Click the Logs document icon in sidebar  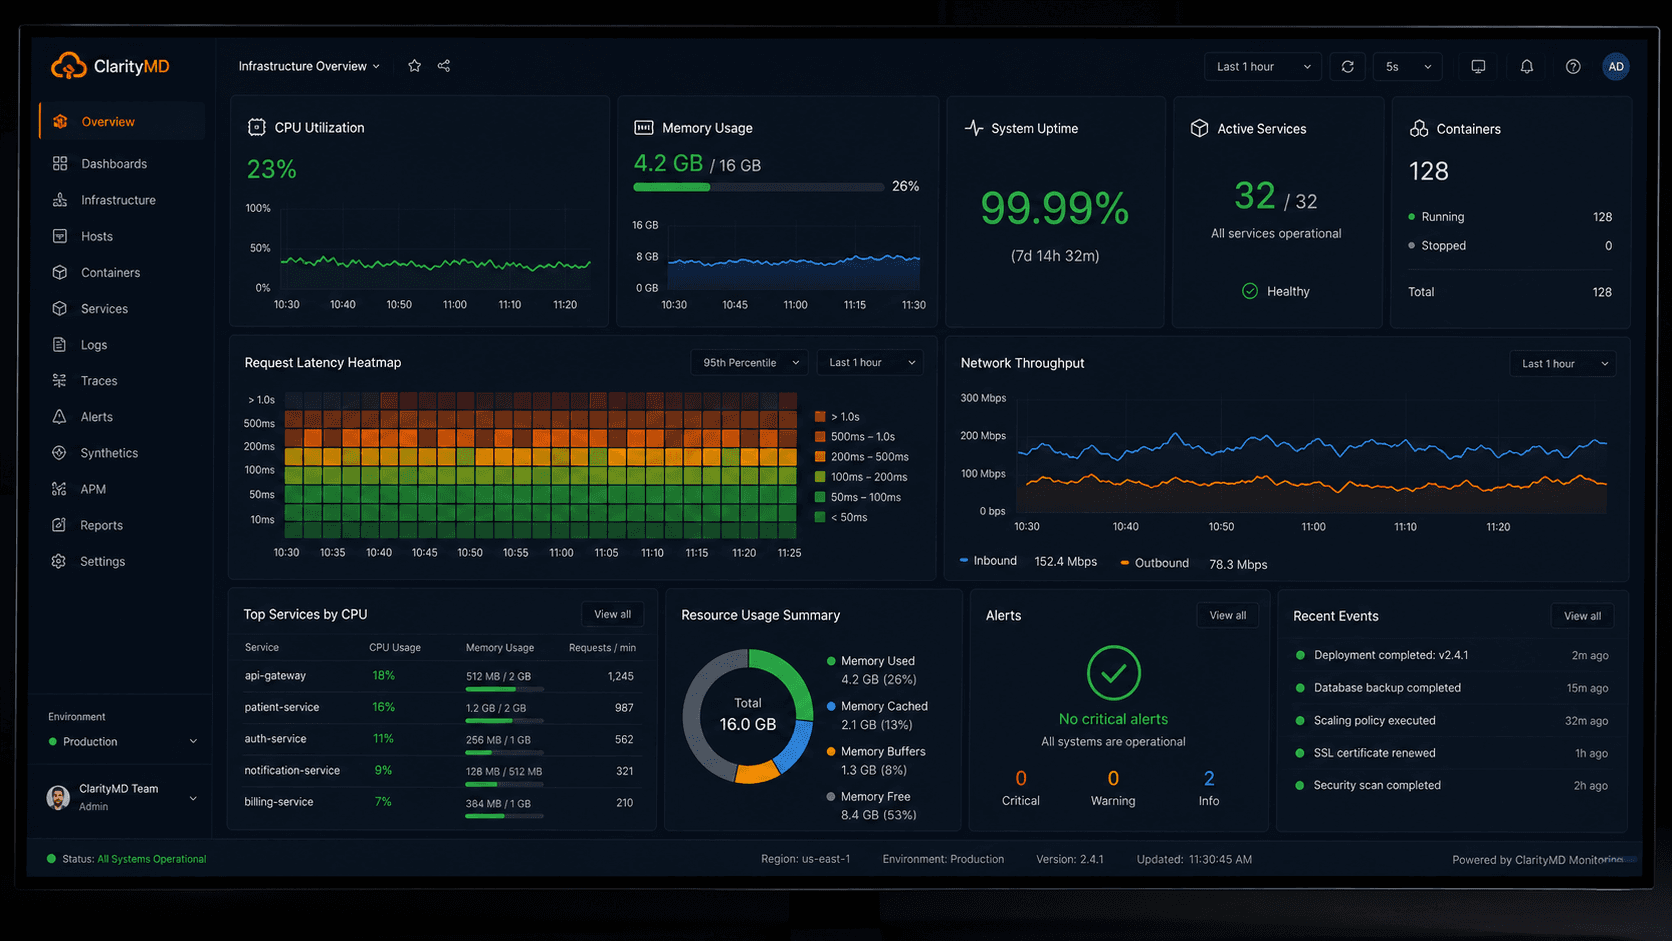tap(60, 345)
